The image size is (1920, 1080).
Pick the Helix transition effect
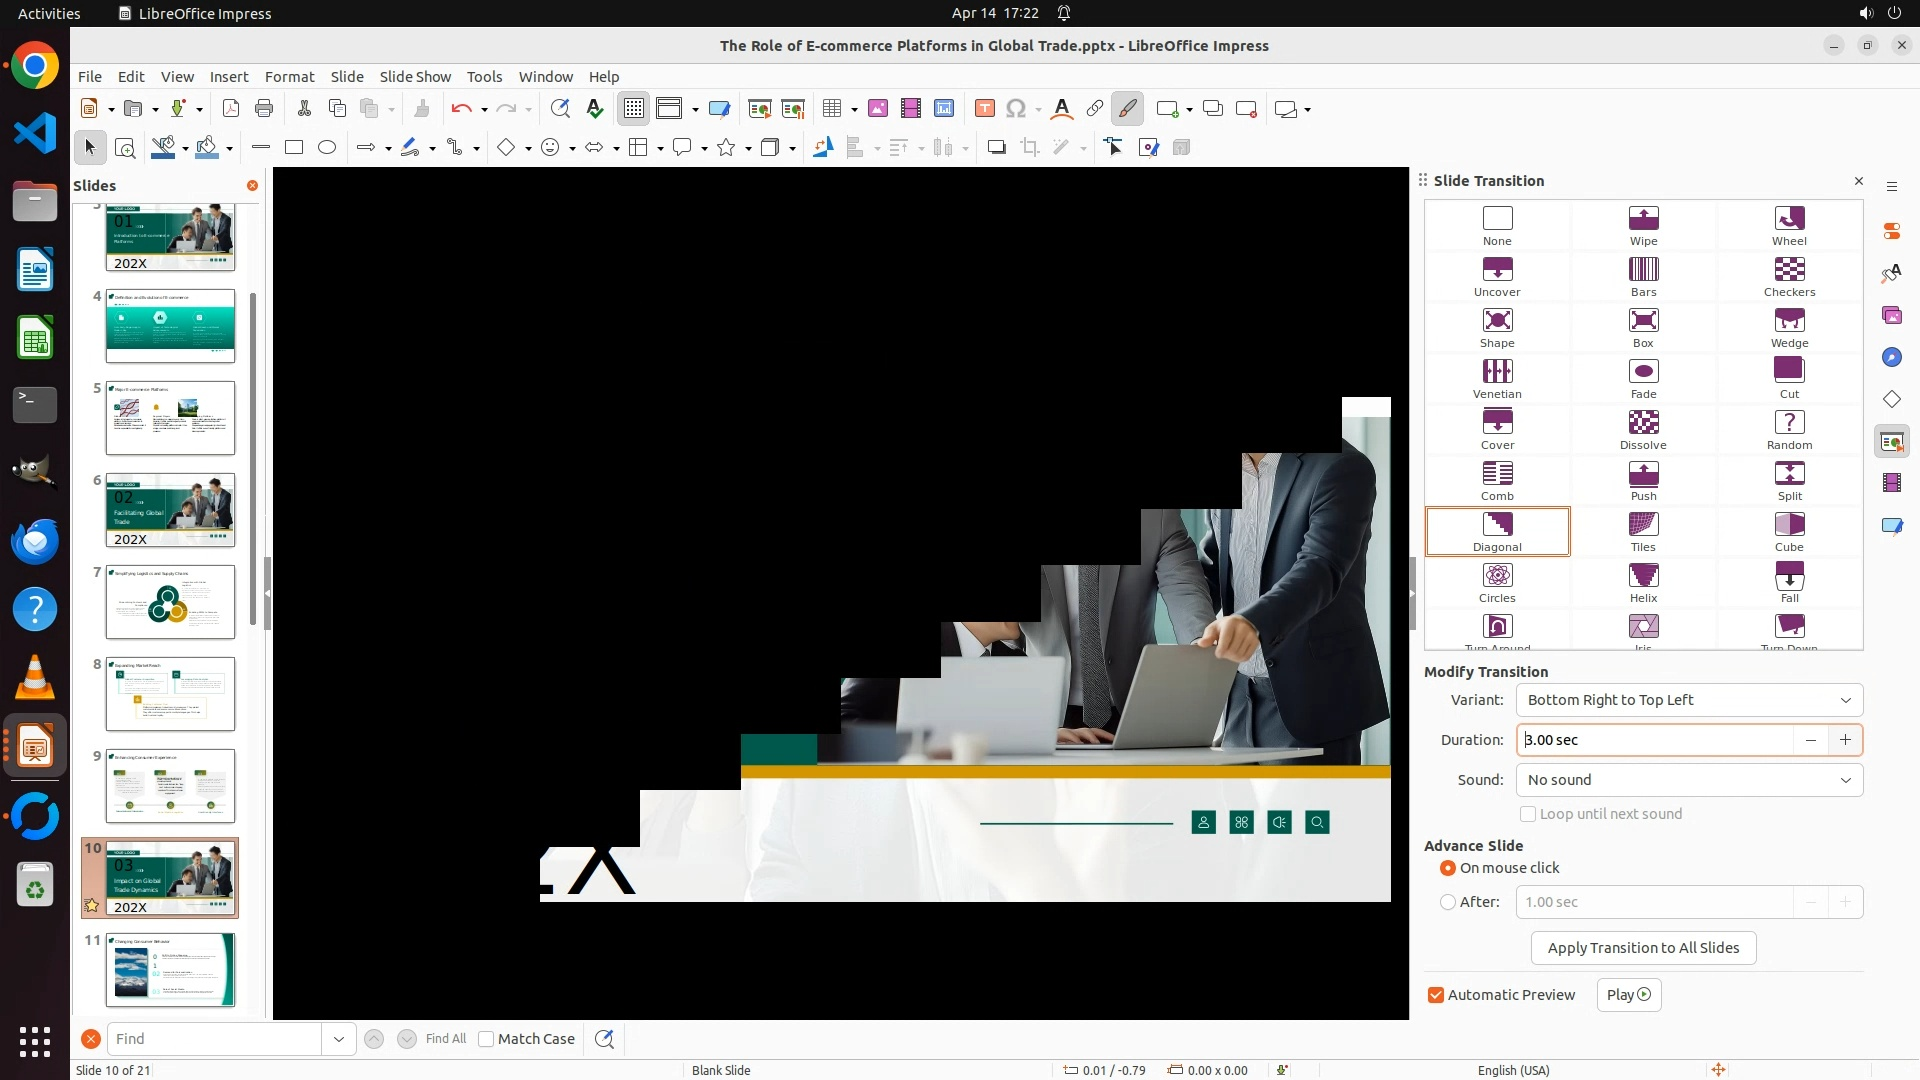(x=1643, y=582)
